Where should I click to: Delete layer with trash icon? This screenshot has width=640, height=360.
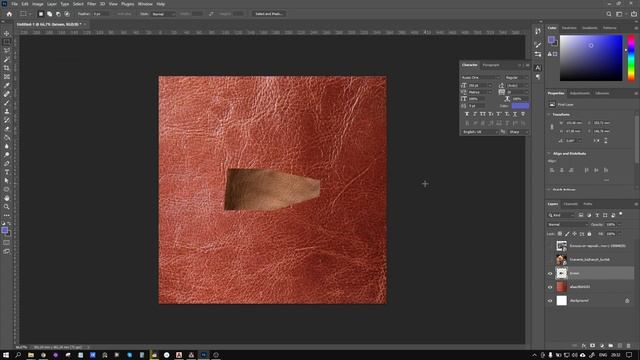pos(629,346)
